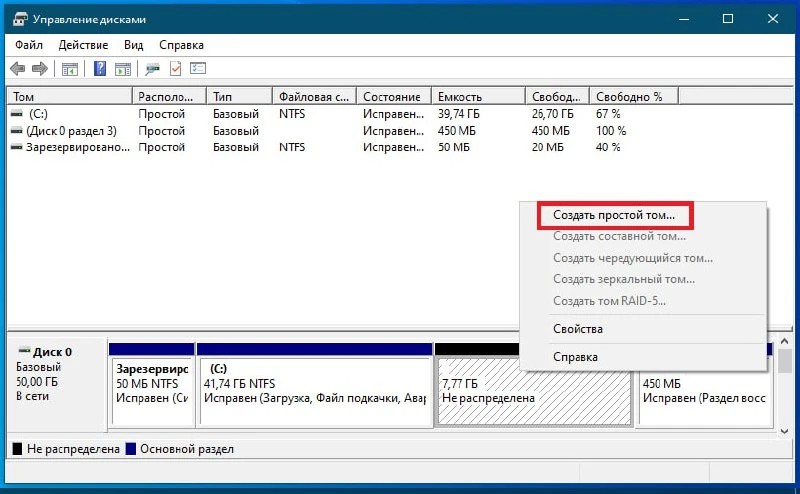The height and width of the screenshot is (494, 800).
Task: Click the Disk Management app icon in title bar
Action: click(20, 19)
